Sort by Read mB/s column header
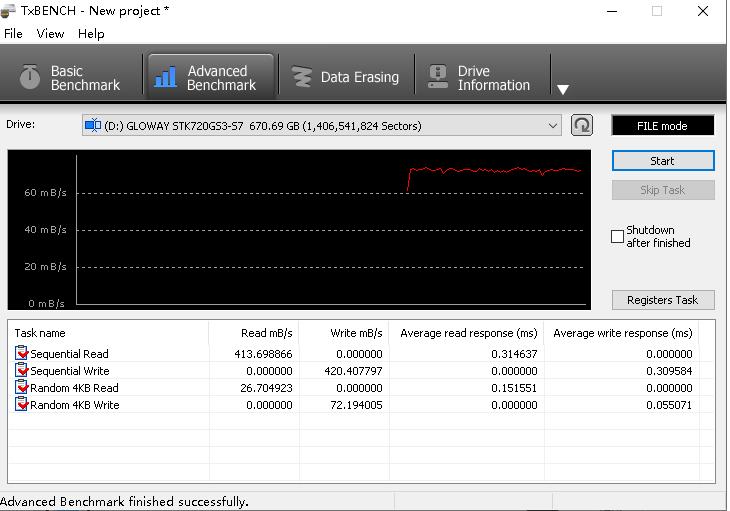The image size is (730, 511). pos(254,333)
